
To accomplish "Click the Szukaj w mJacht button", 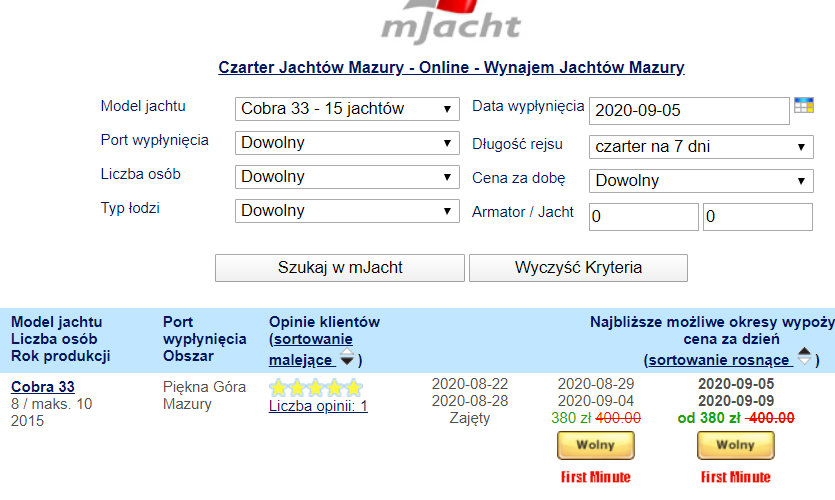I will coord(340,268).
